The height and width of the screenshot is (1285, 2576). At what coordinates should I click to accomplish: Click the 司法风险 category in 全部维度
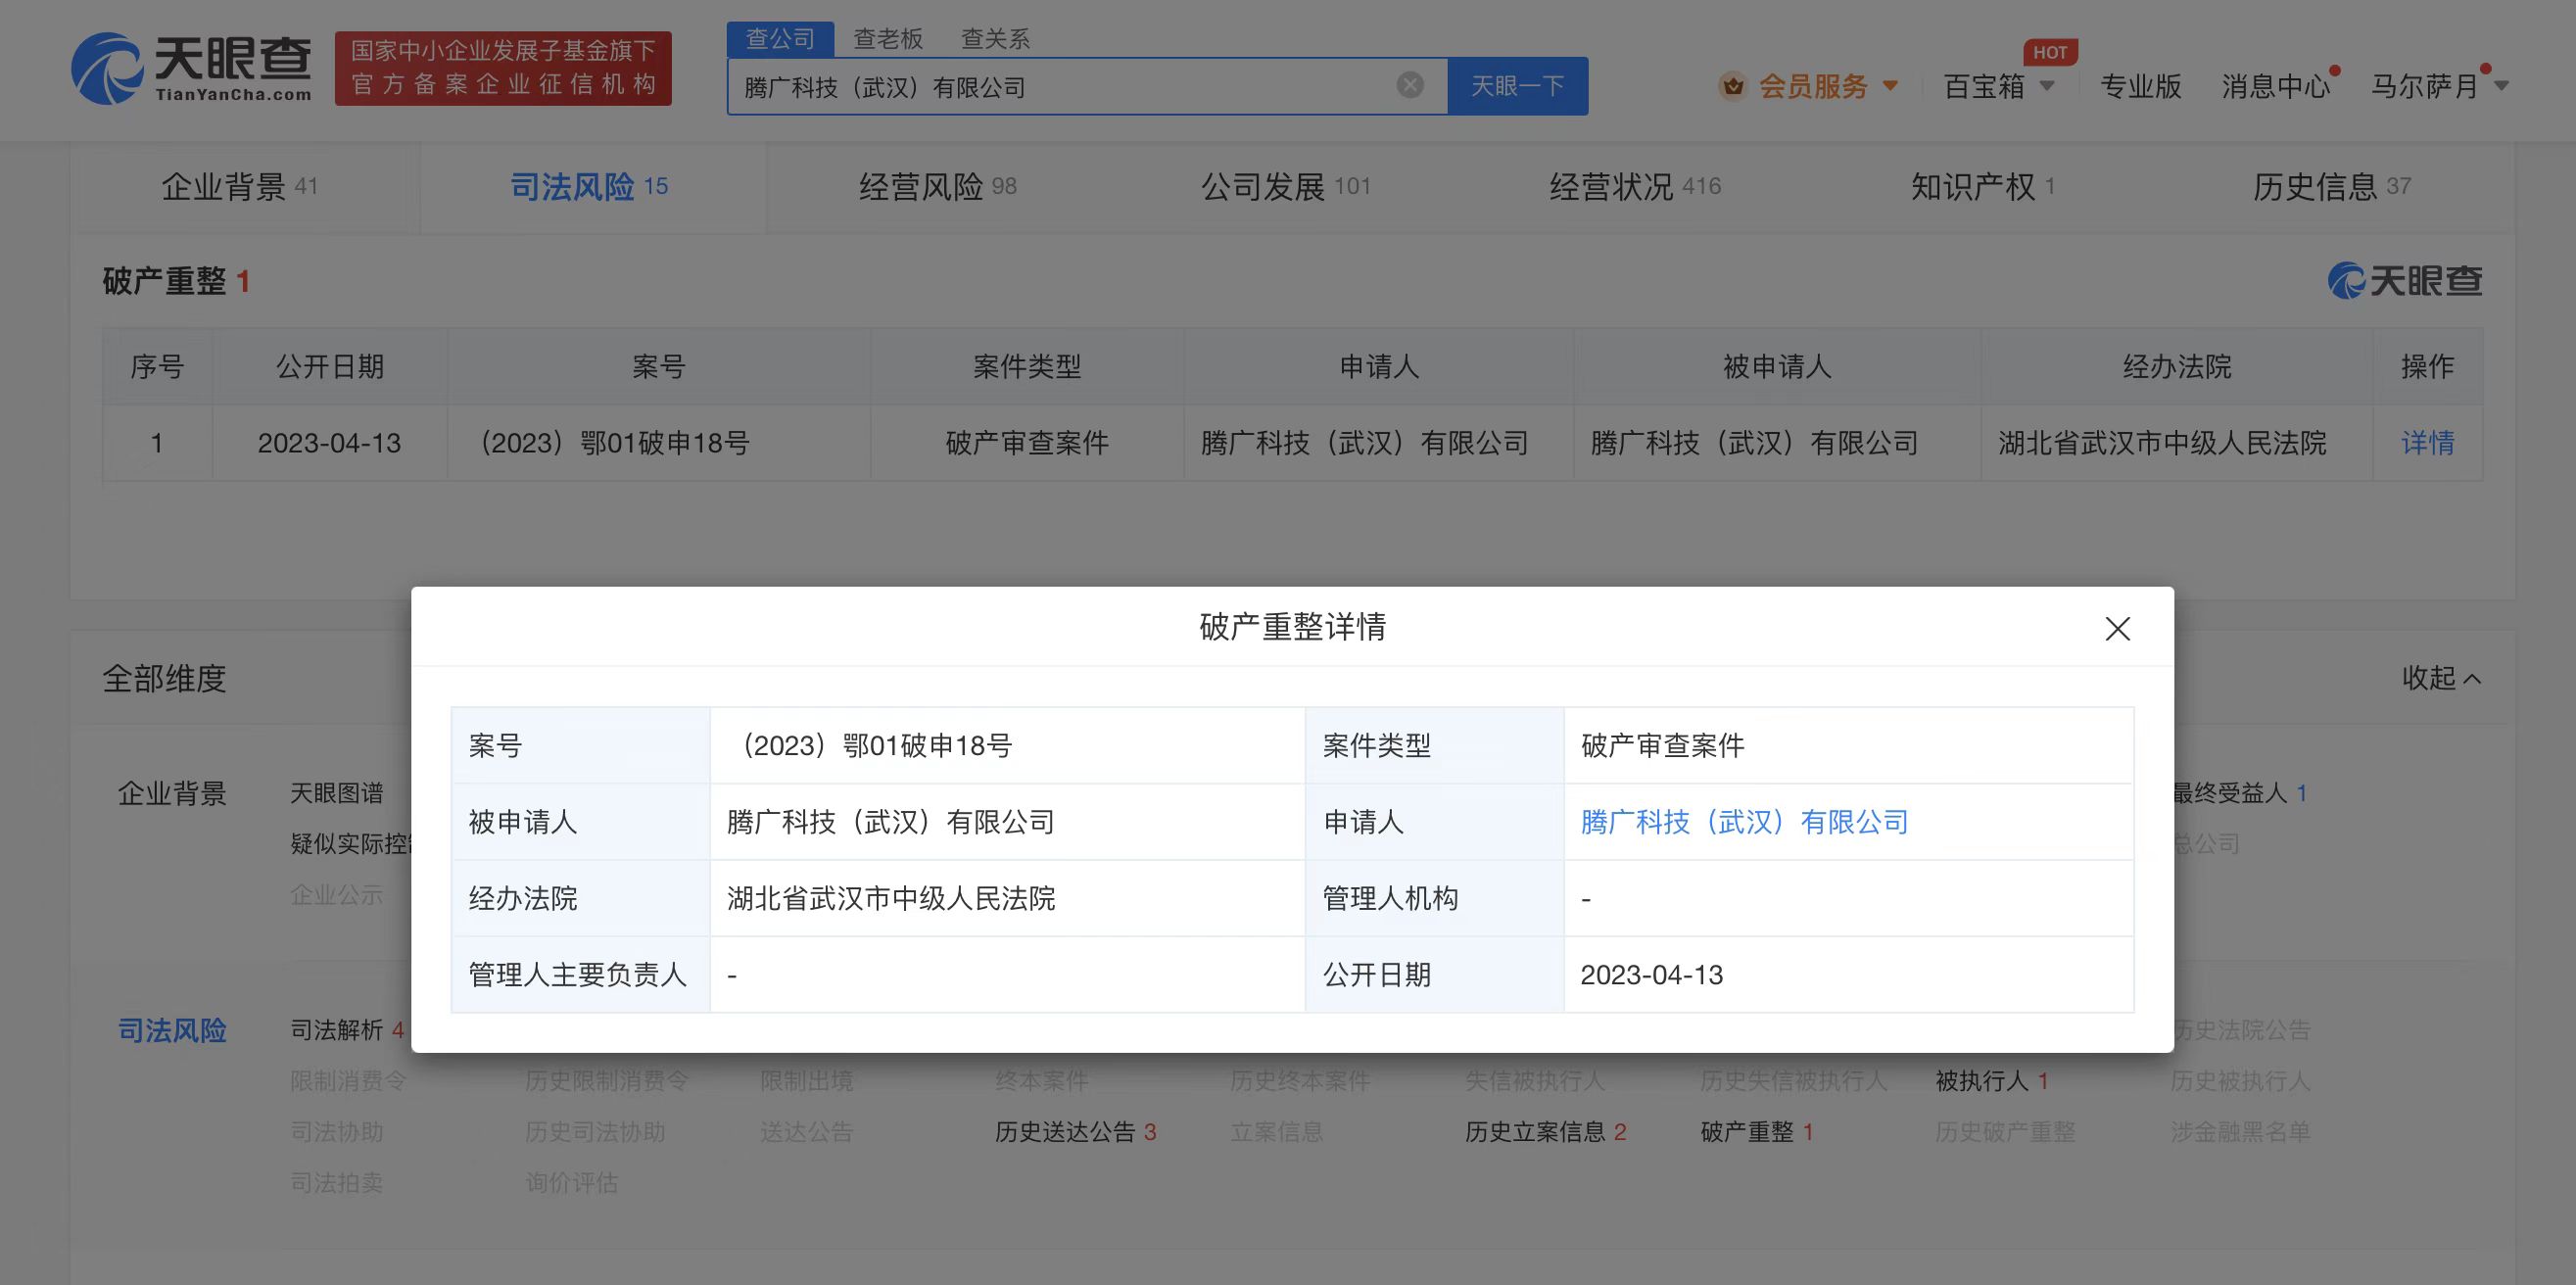point(172,1030)
